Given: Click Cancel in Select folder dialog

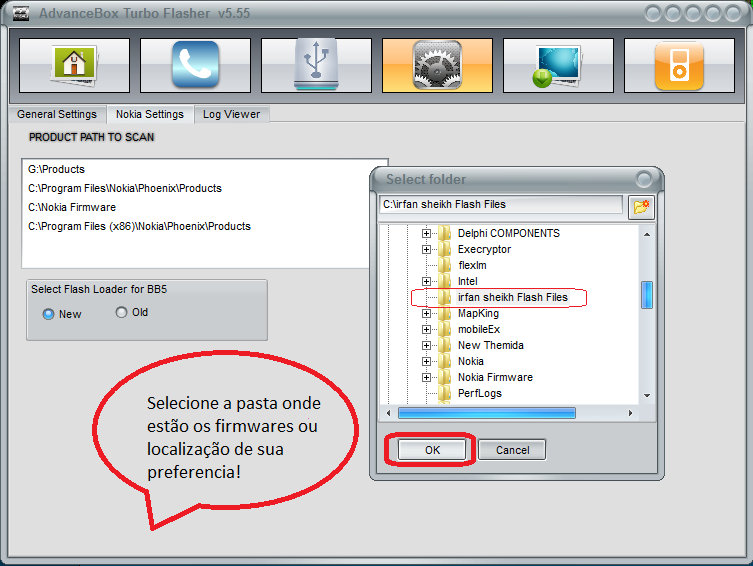Looking at the screenshot, I should [x=512, y=450].
